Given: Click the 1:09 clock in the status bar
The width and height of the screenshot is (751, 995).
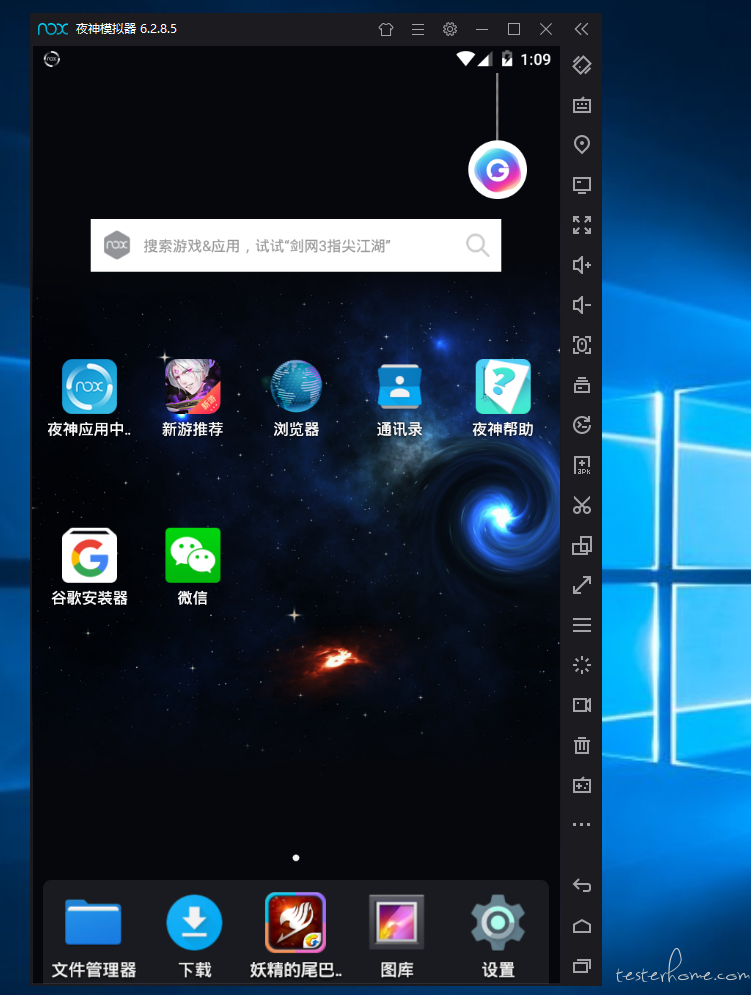Looking at the screenshot, I should pos(536,60).
